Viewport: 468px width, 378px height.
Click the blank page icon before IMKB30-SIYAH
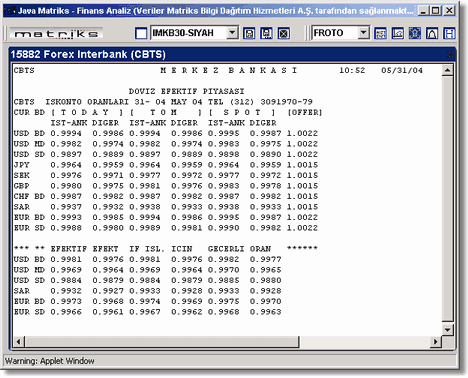point(141,33)
